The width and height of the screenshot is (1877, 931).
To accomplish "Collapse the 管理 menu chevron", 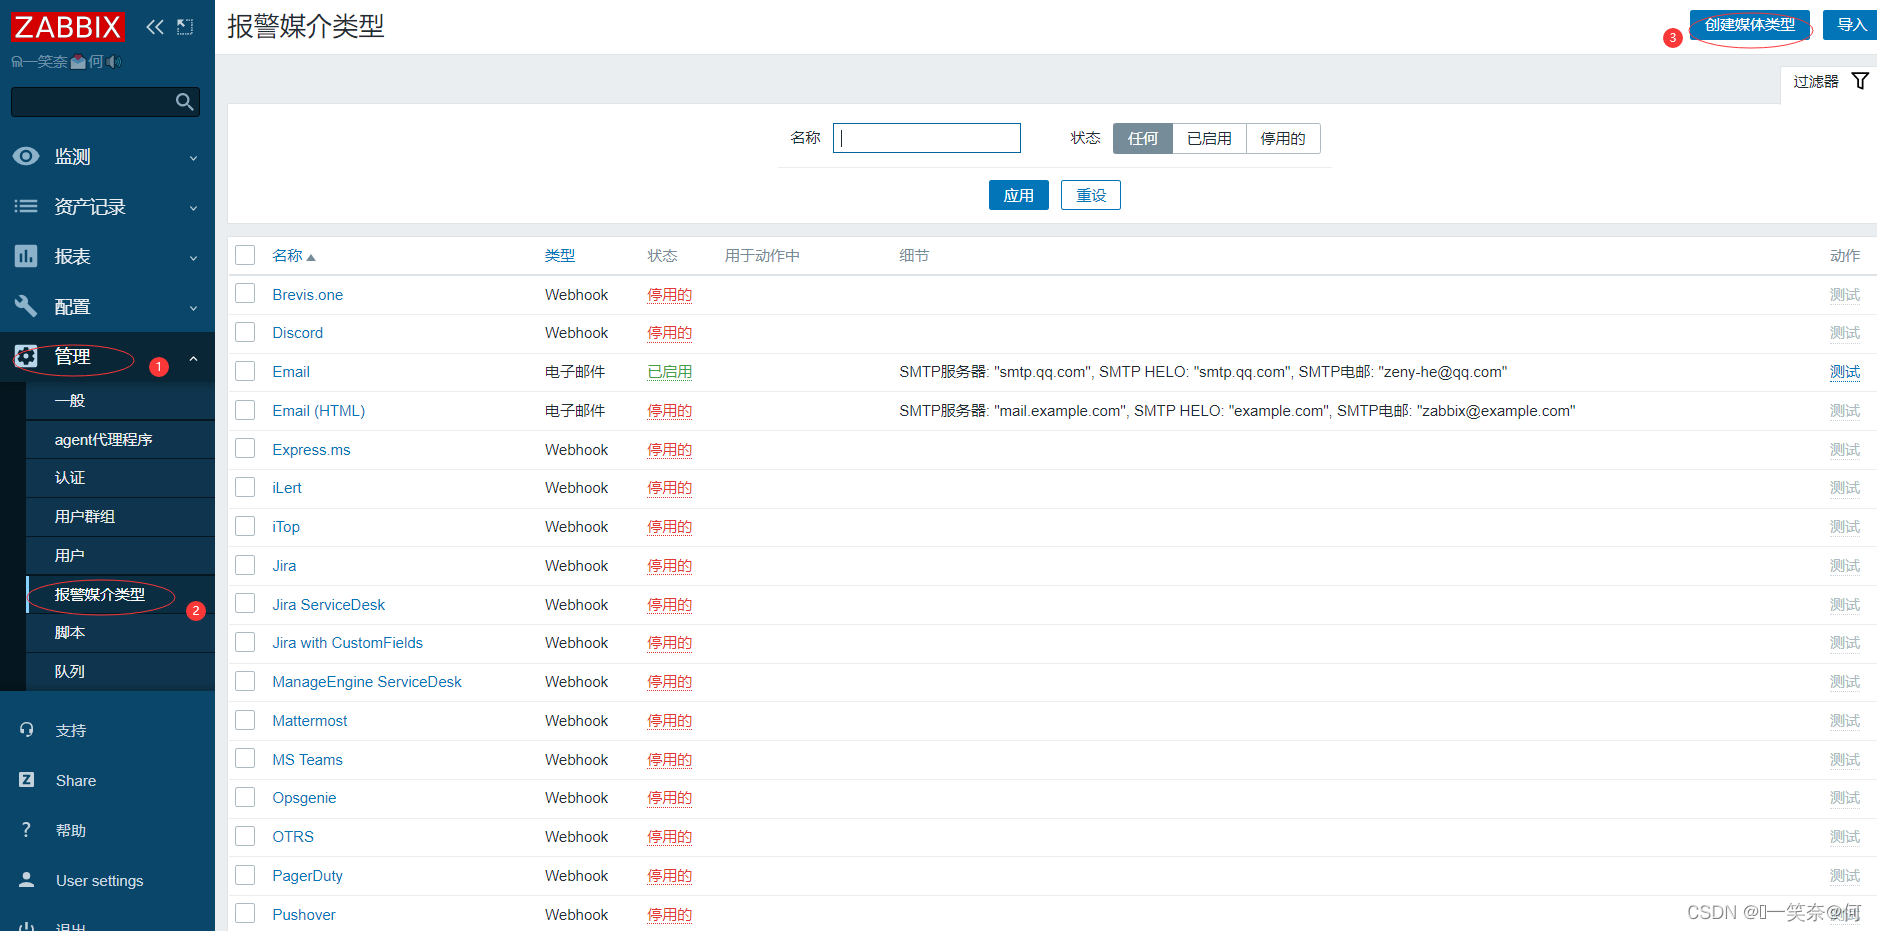I will point(194,358).
